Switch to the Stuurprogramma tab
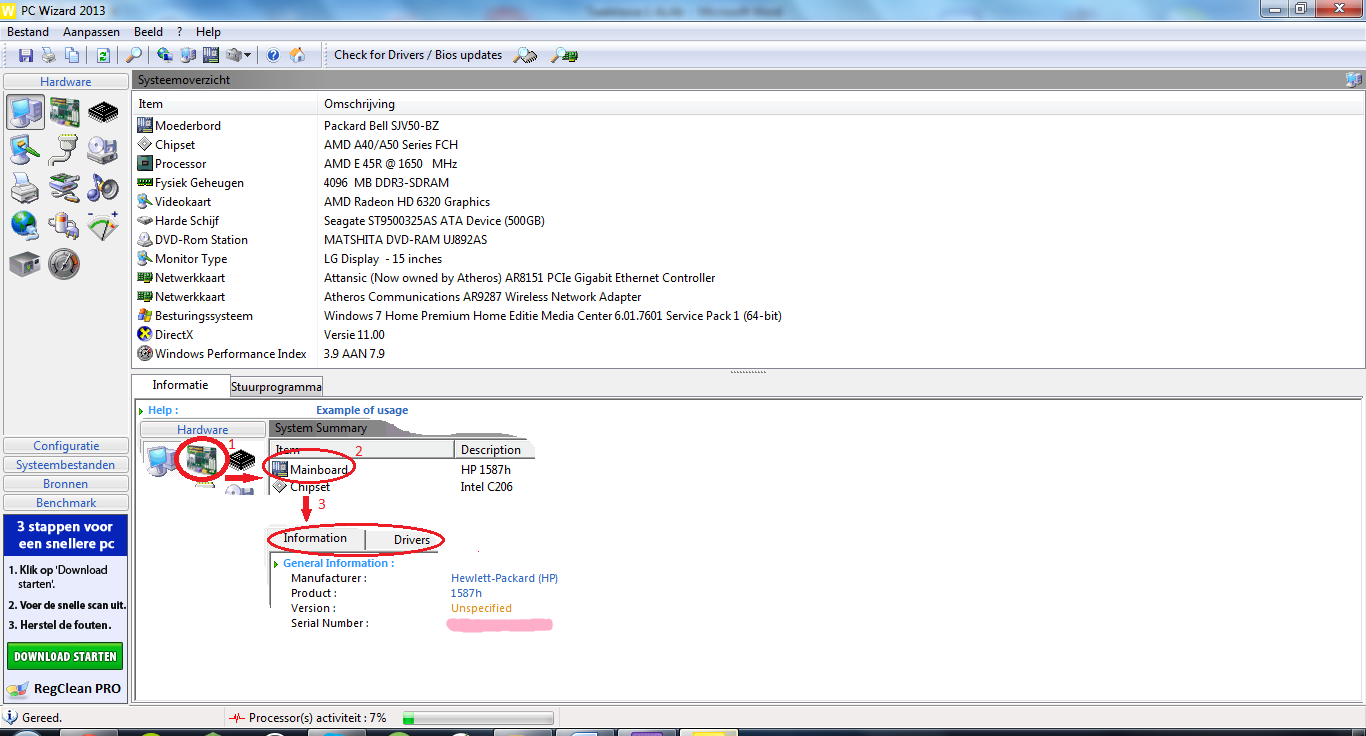Screen dimensions: 1366x736 coord(276,387)
